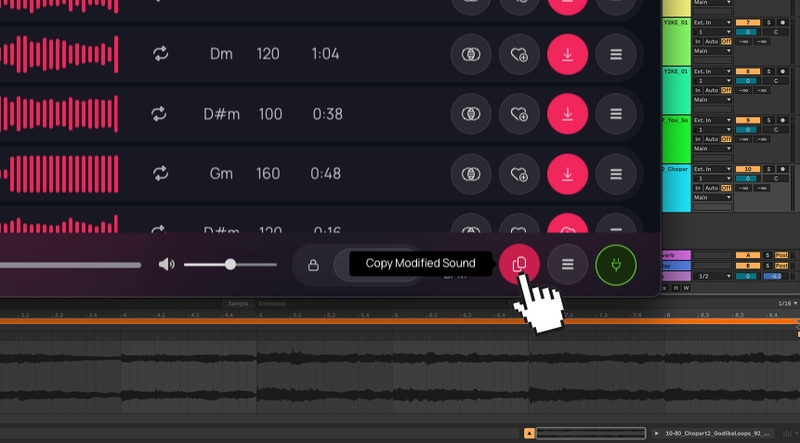The height and width of the screenshot is (443, 800).
Task: Set track 9 monitoring to Off
Action: click(726, 139)
